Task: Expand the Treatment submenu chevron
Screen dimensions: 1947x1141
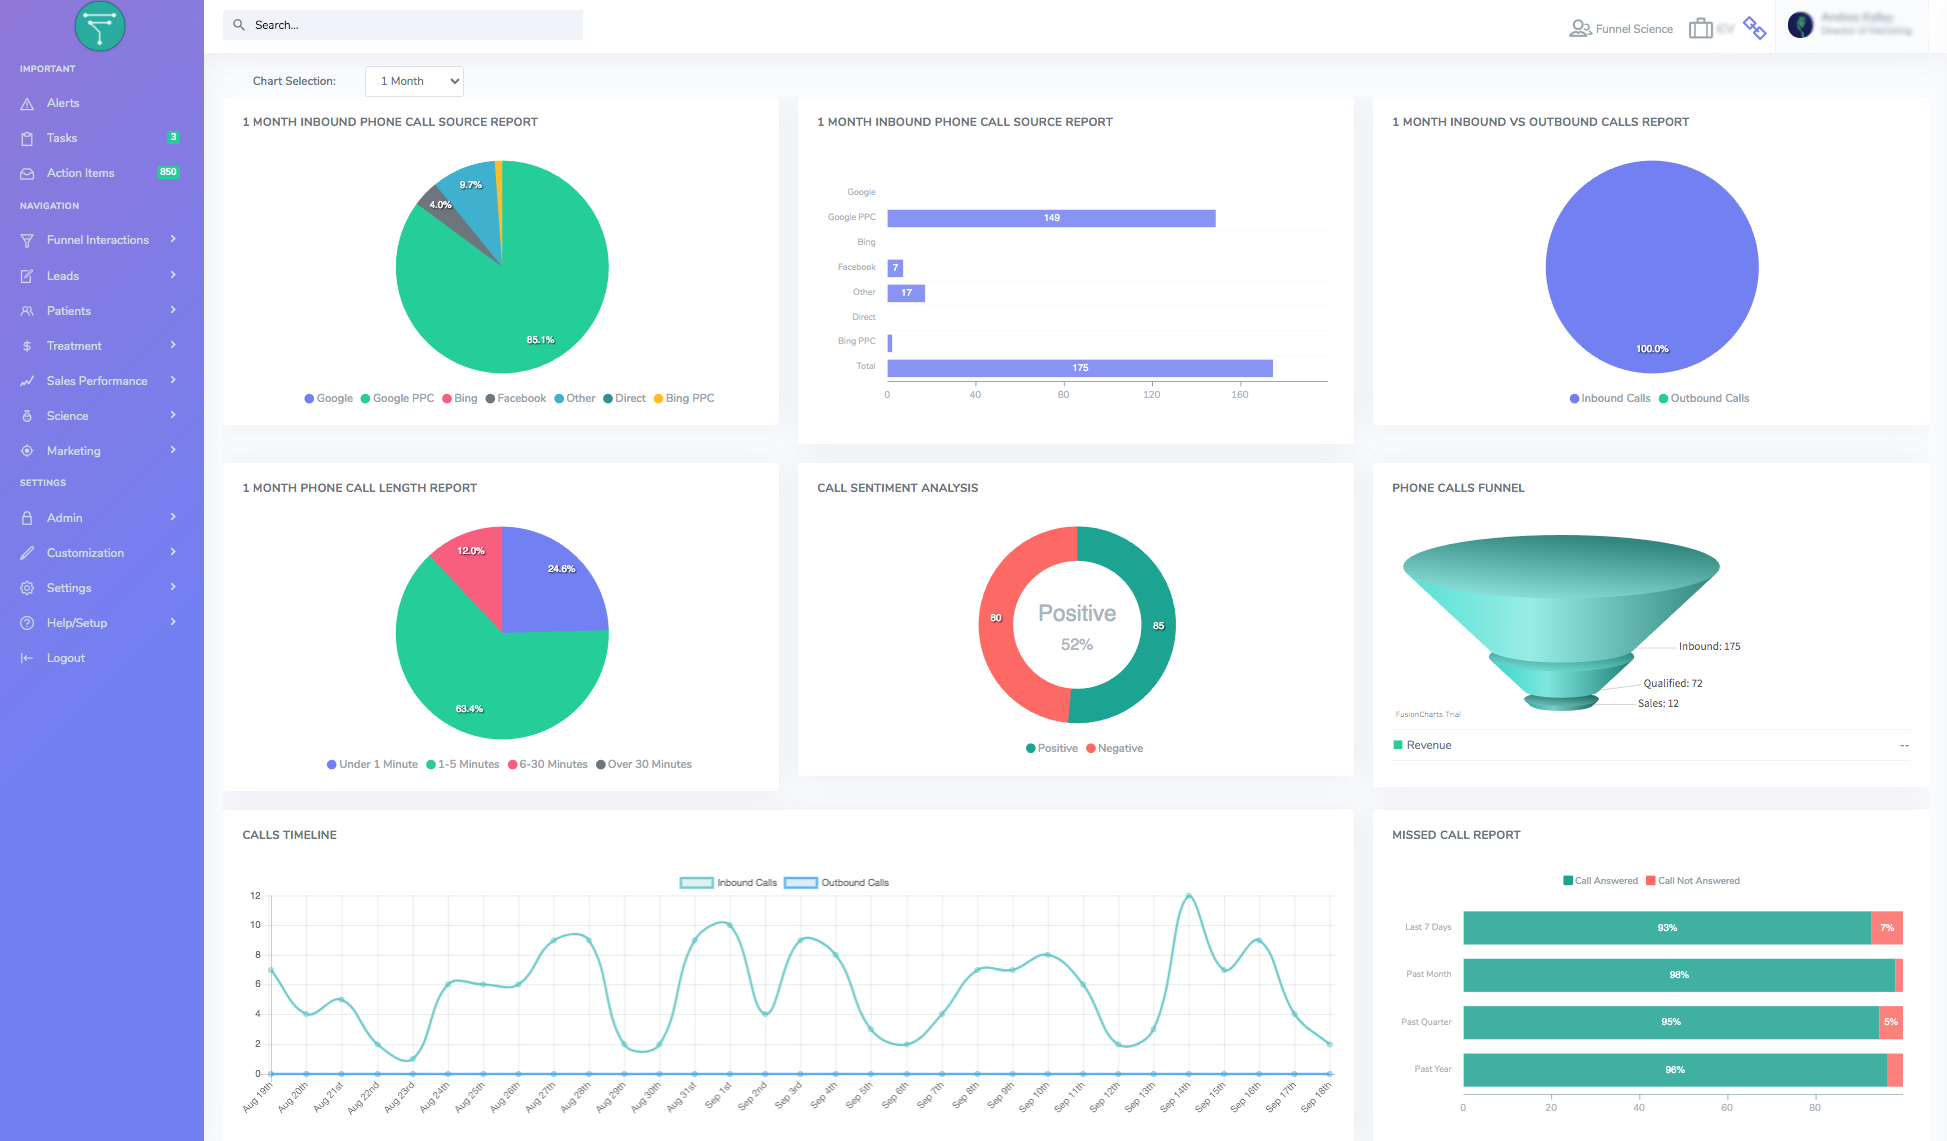Action: [173, 345]
